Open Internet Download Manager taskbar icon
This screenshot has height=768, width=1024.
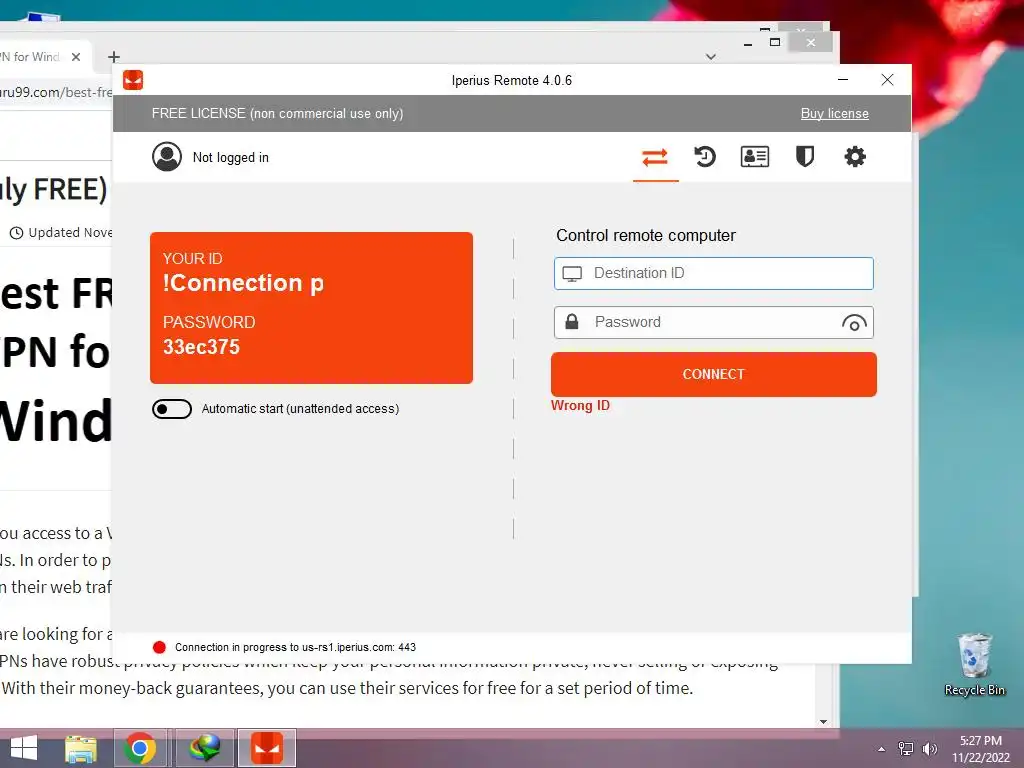pos(204,748)
